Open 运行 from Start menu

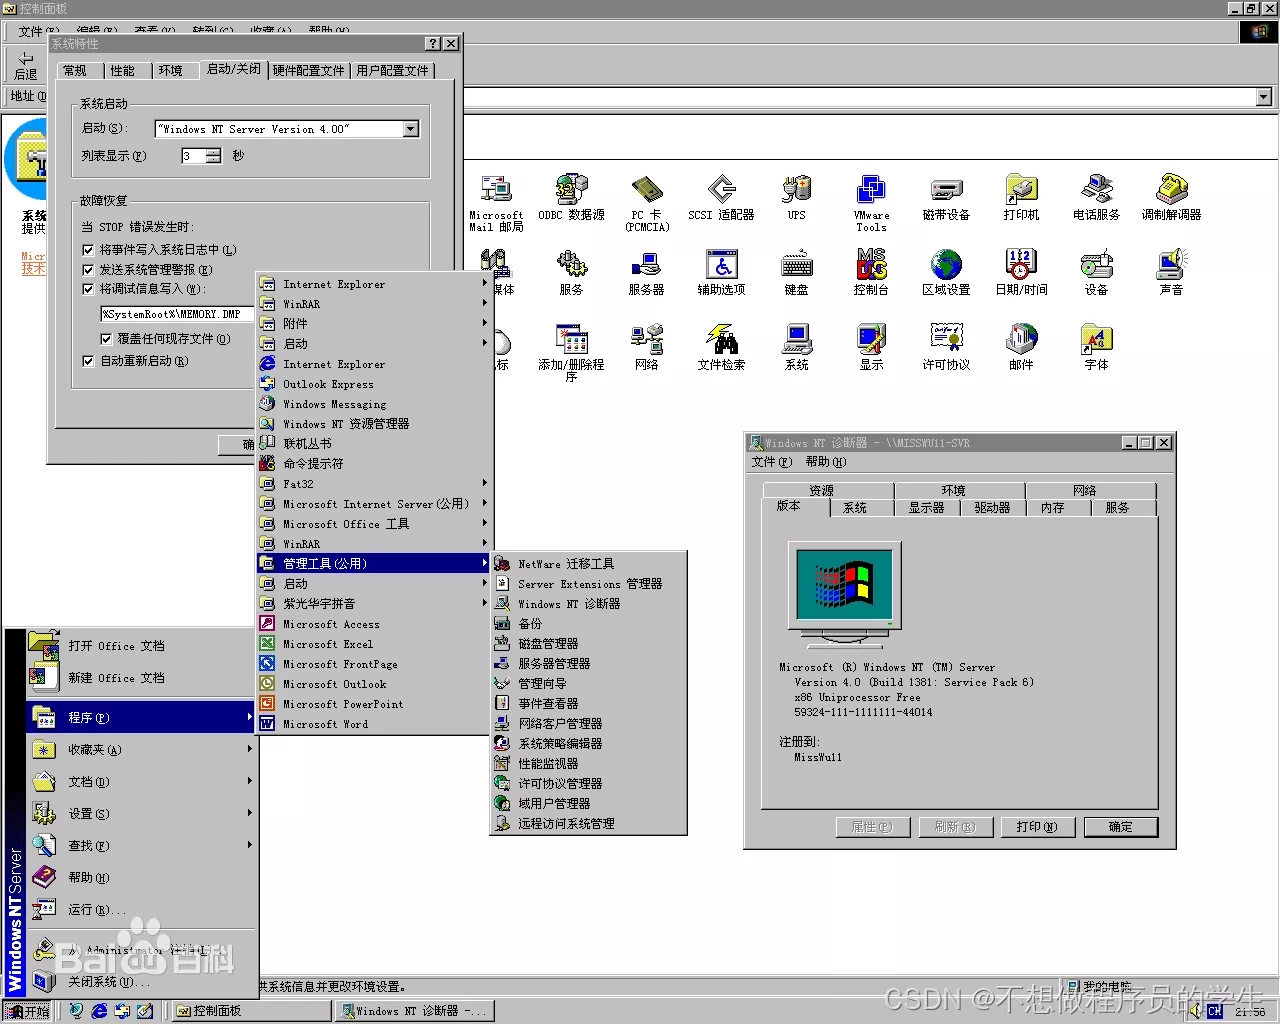141,910
